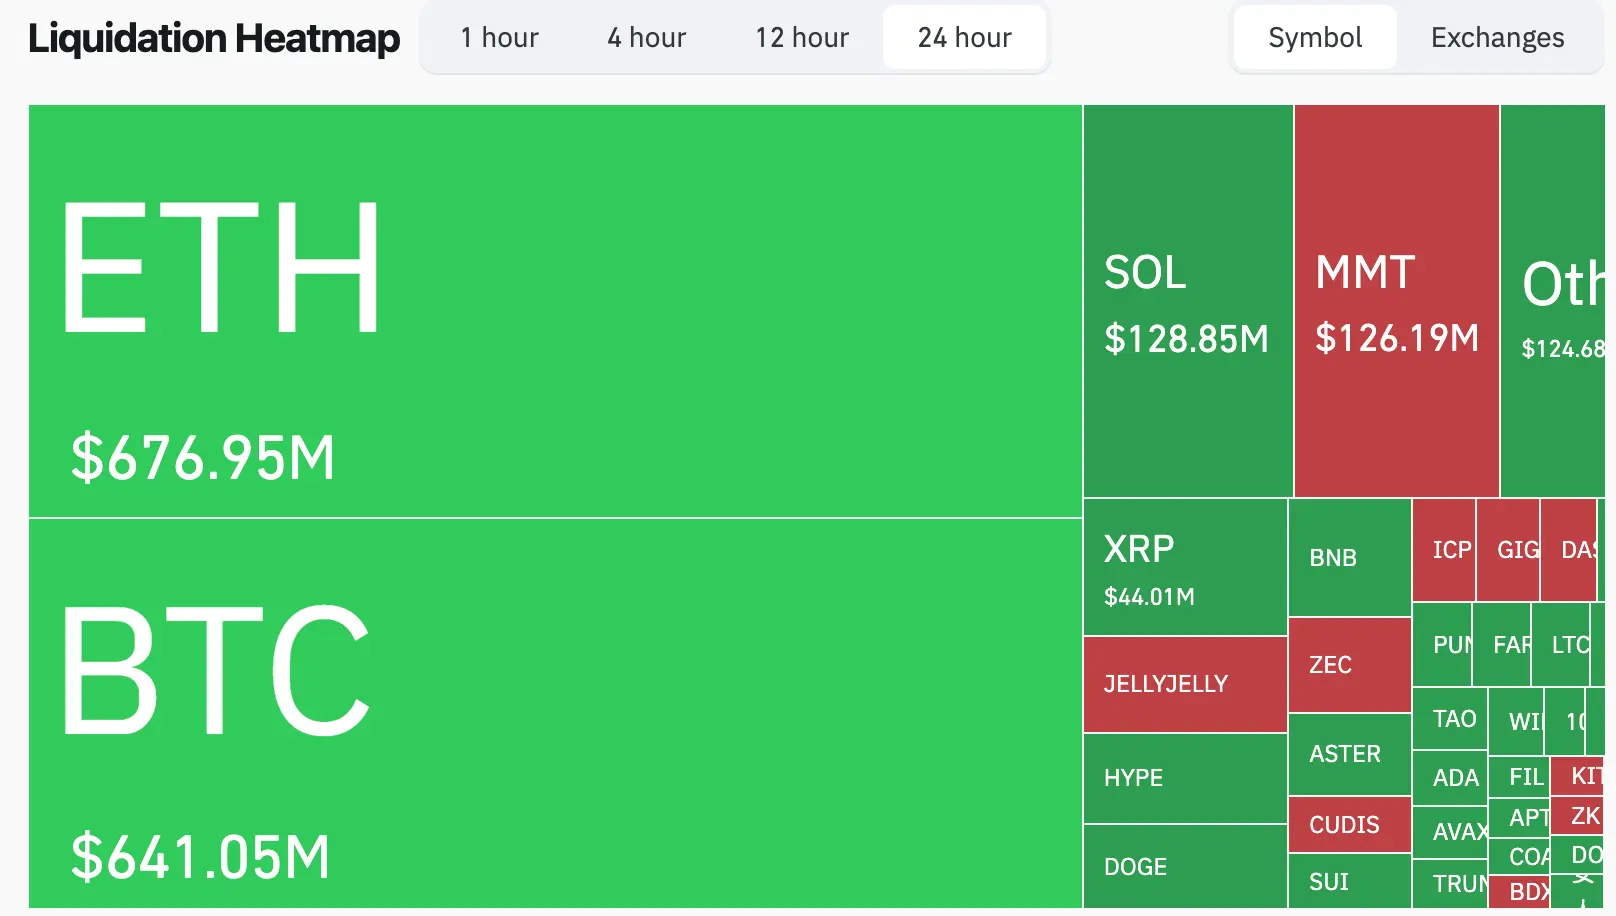Open the Liquidation Heatmap title
Image resolution: width=1616 pixels, height=916 pixels.
tap(213, 37)
